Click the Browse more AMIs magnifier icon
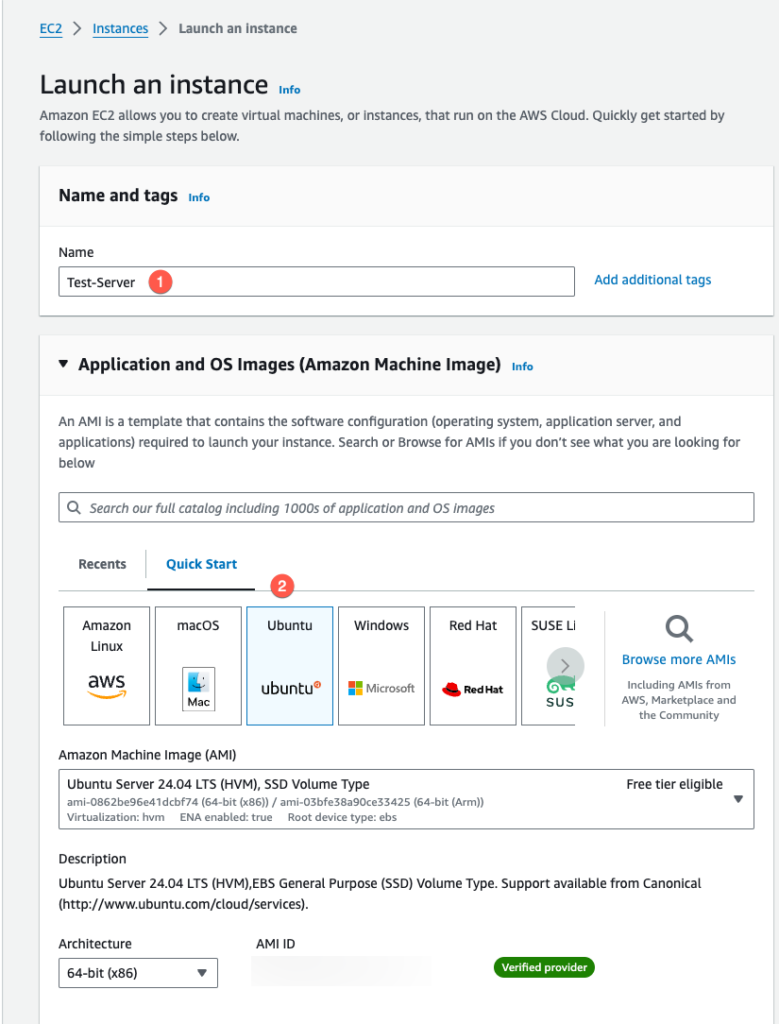The height and width of the screenshot is (1024, 779). point(679,628)
